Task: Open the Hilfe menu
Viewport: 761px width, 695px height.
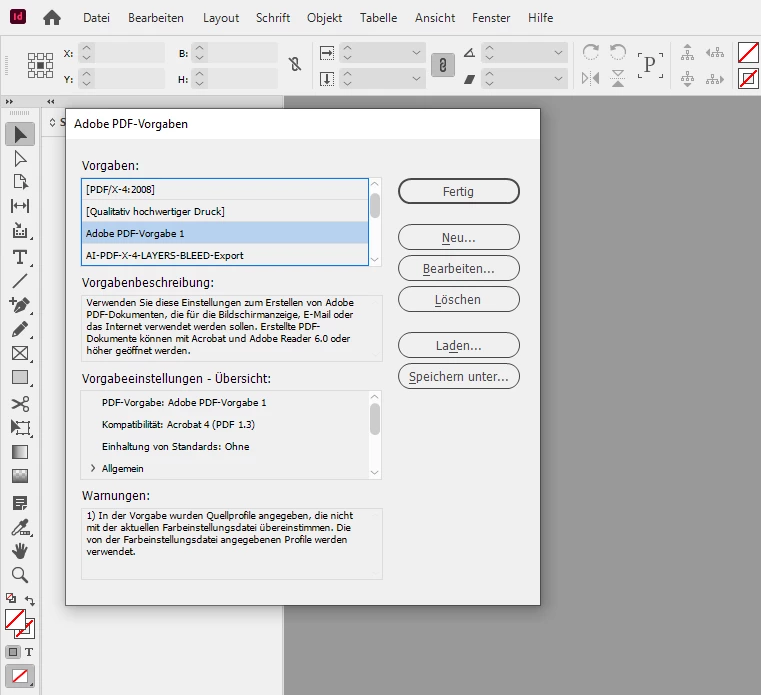Action: click(x=540, y=18)
